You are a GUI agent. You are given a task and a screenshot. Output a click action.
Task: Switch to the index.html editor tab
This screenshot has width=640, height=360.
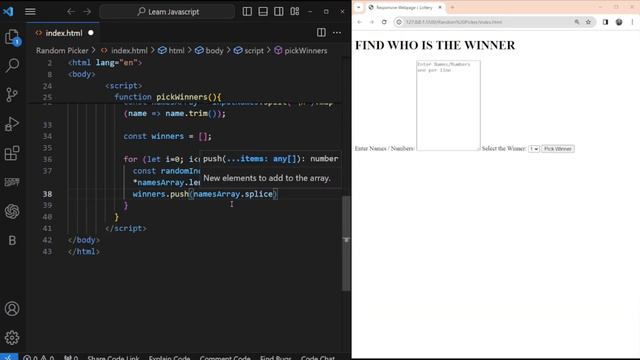tap(64, 33)
